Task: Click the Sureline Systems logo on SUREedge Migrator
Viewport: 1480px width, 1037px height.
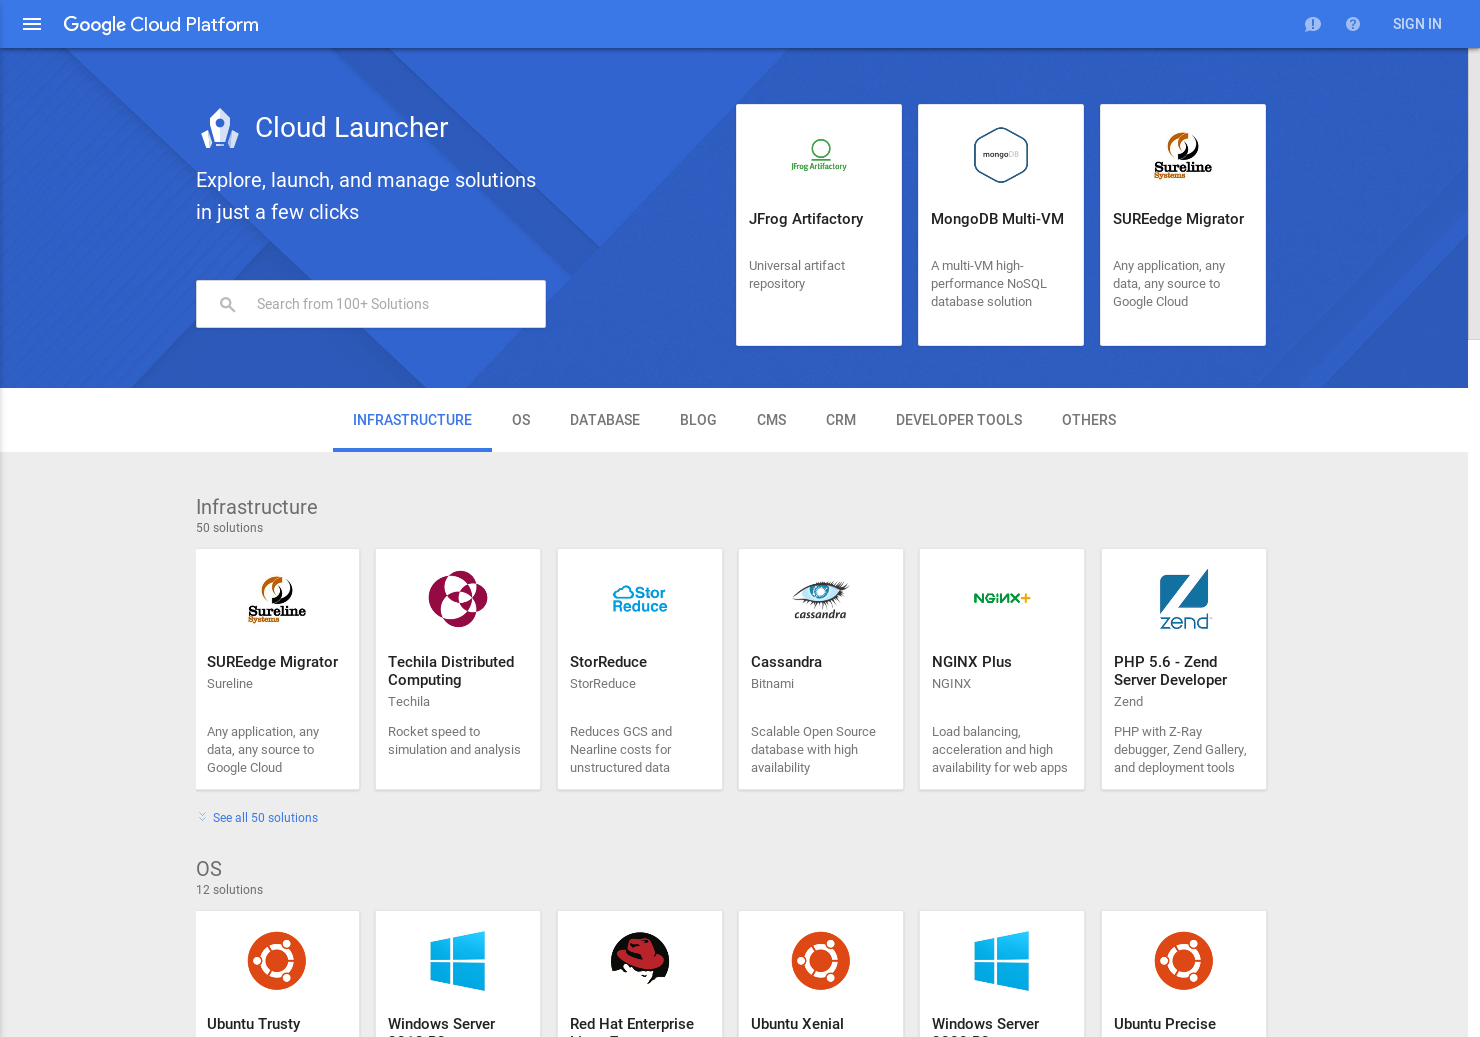Action: tap(1183, 155)
